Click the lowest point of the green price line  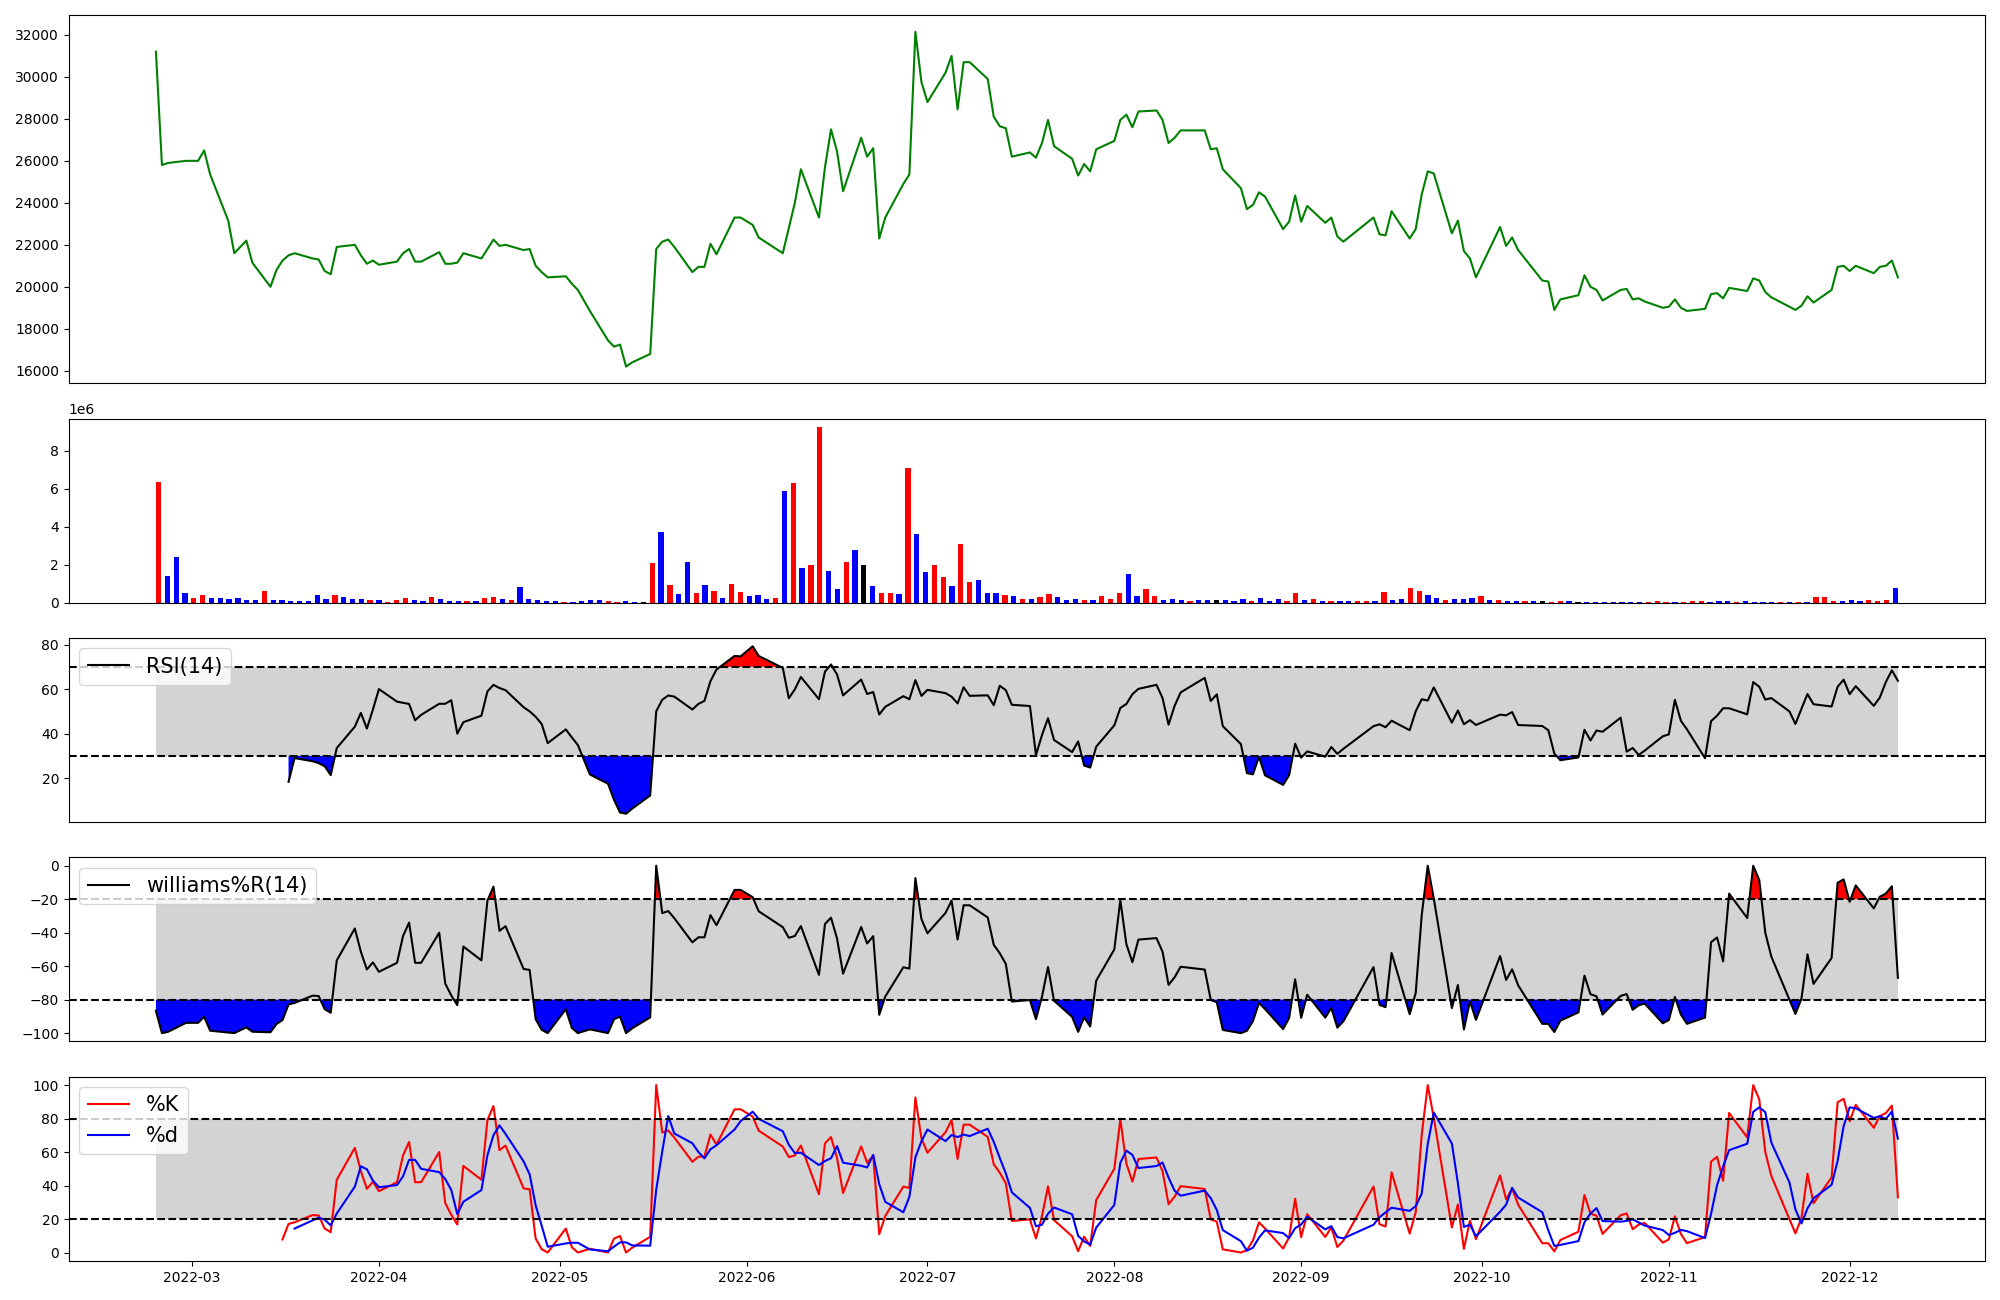click(626, 365)
